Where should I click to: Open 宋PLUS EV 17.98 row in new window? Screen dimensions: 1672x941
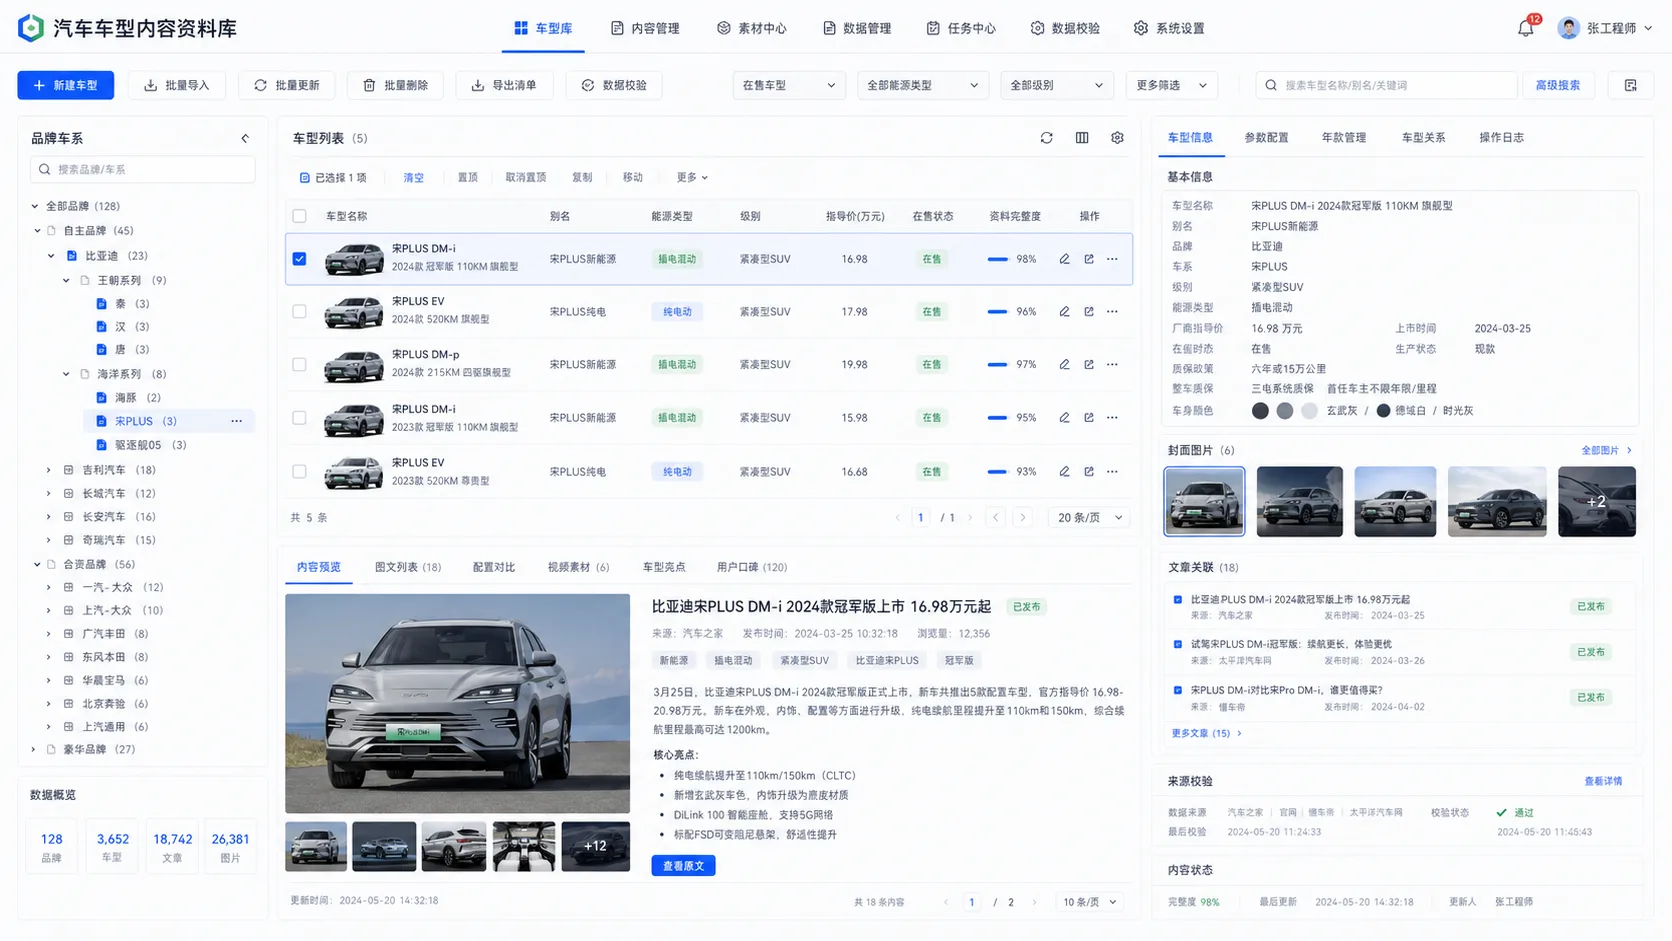coord(1089,312)
